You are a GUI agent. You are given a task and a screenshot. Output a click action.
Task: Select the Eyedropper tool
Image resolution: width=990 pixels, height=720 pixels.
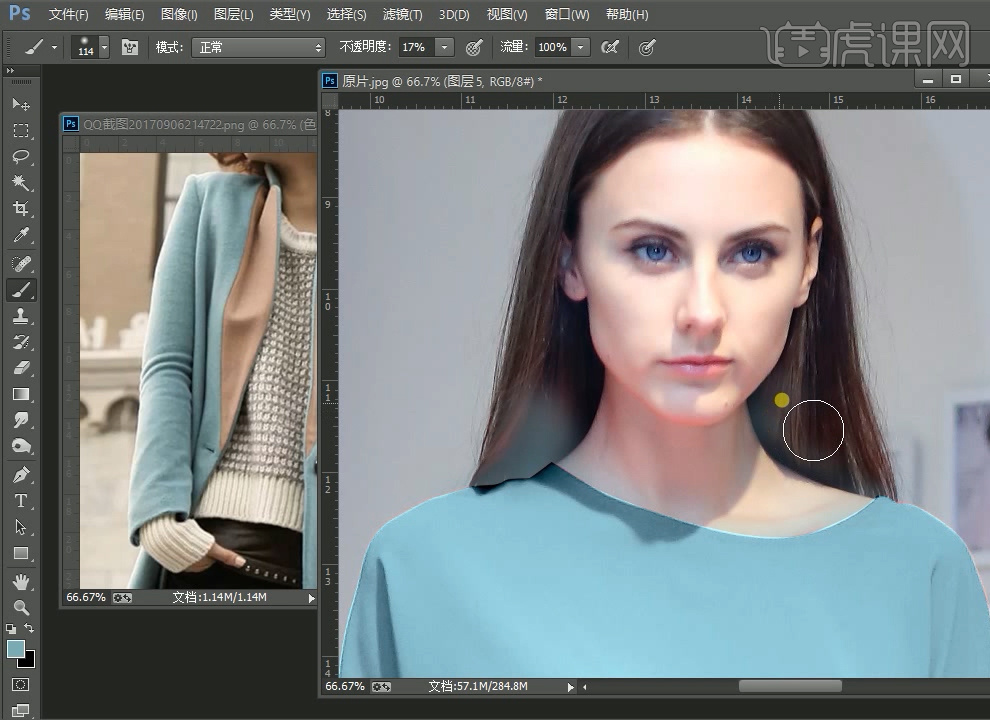click(x=20, y=236)
